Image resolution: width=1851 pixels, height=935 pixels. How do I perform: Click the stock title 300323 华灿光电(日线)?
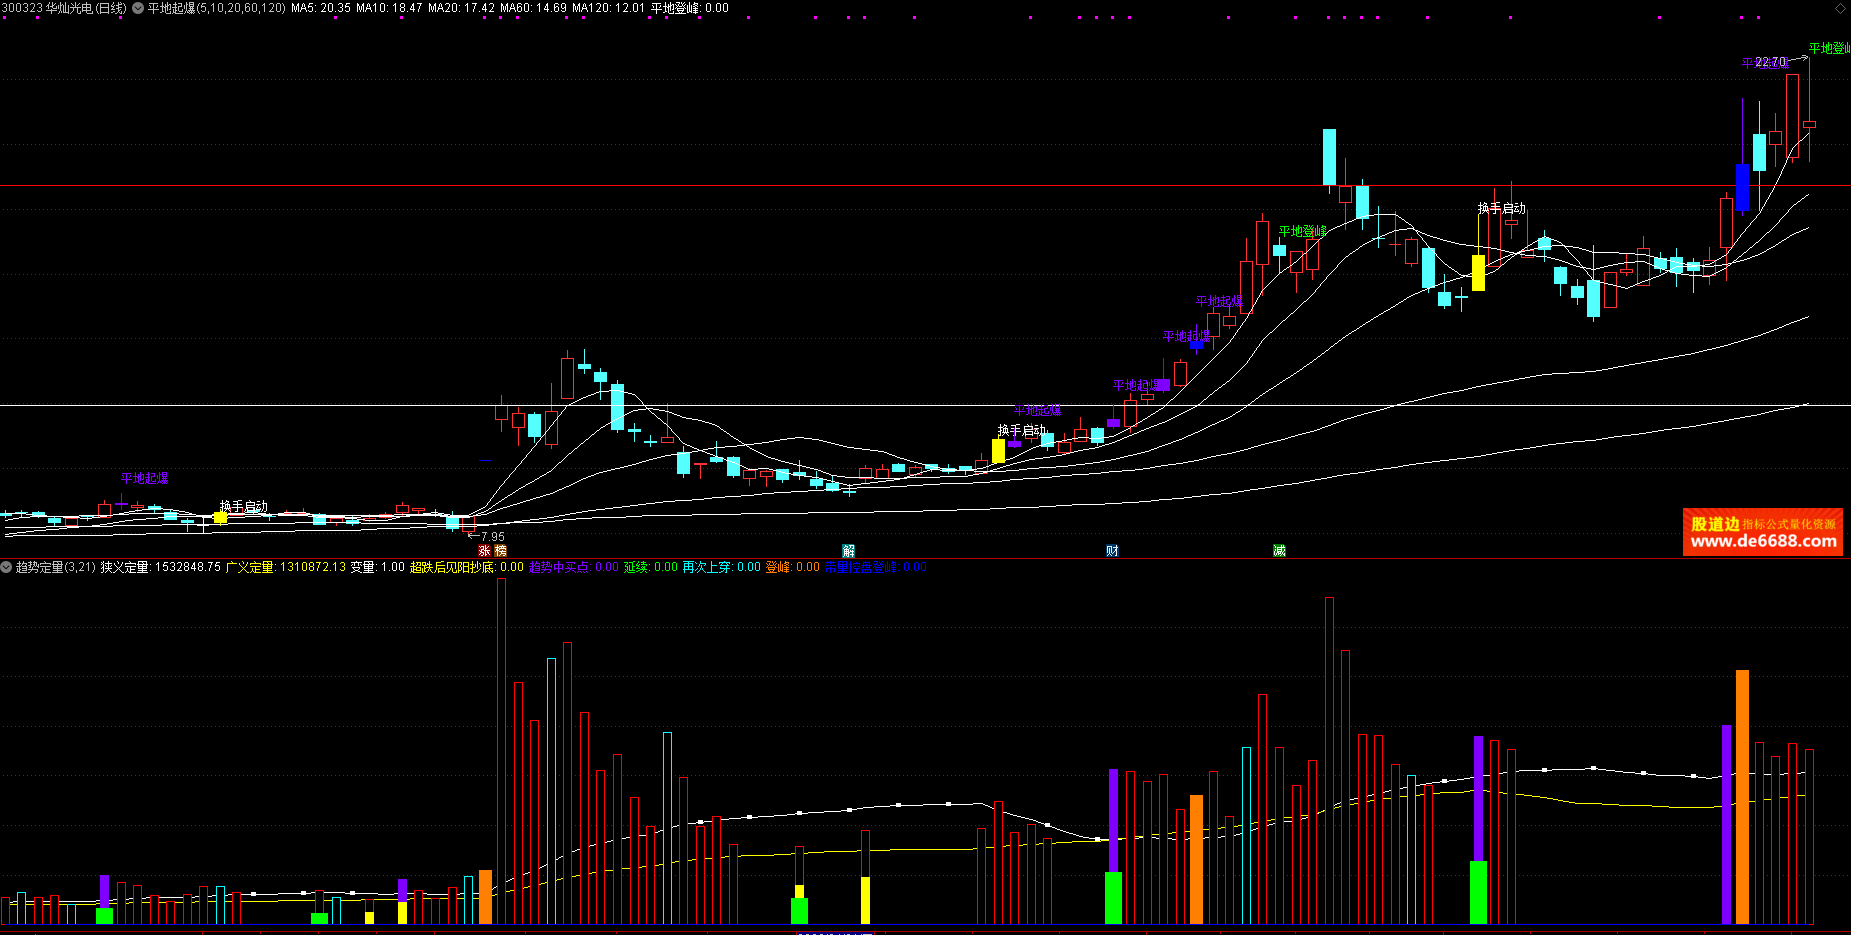click(64, 8)
